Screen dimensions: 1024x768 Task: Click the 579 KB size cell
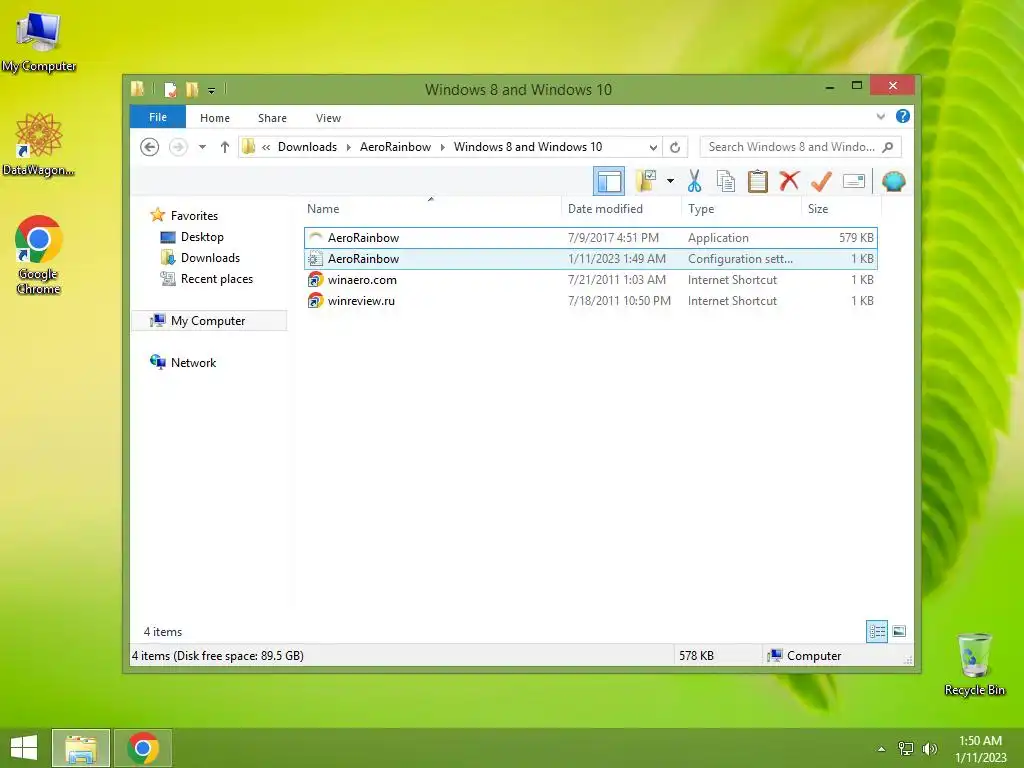pos(856,238)
